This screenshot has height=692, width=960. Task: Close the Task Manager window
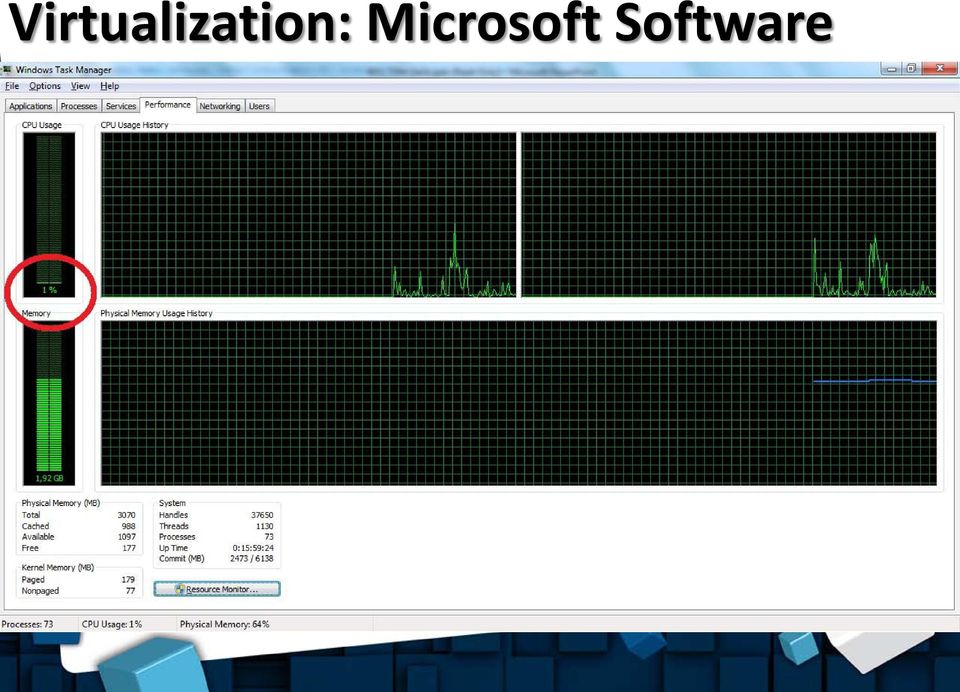[x=940, y=69]
